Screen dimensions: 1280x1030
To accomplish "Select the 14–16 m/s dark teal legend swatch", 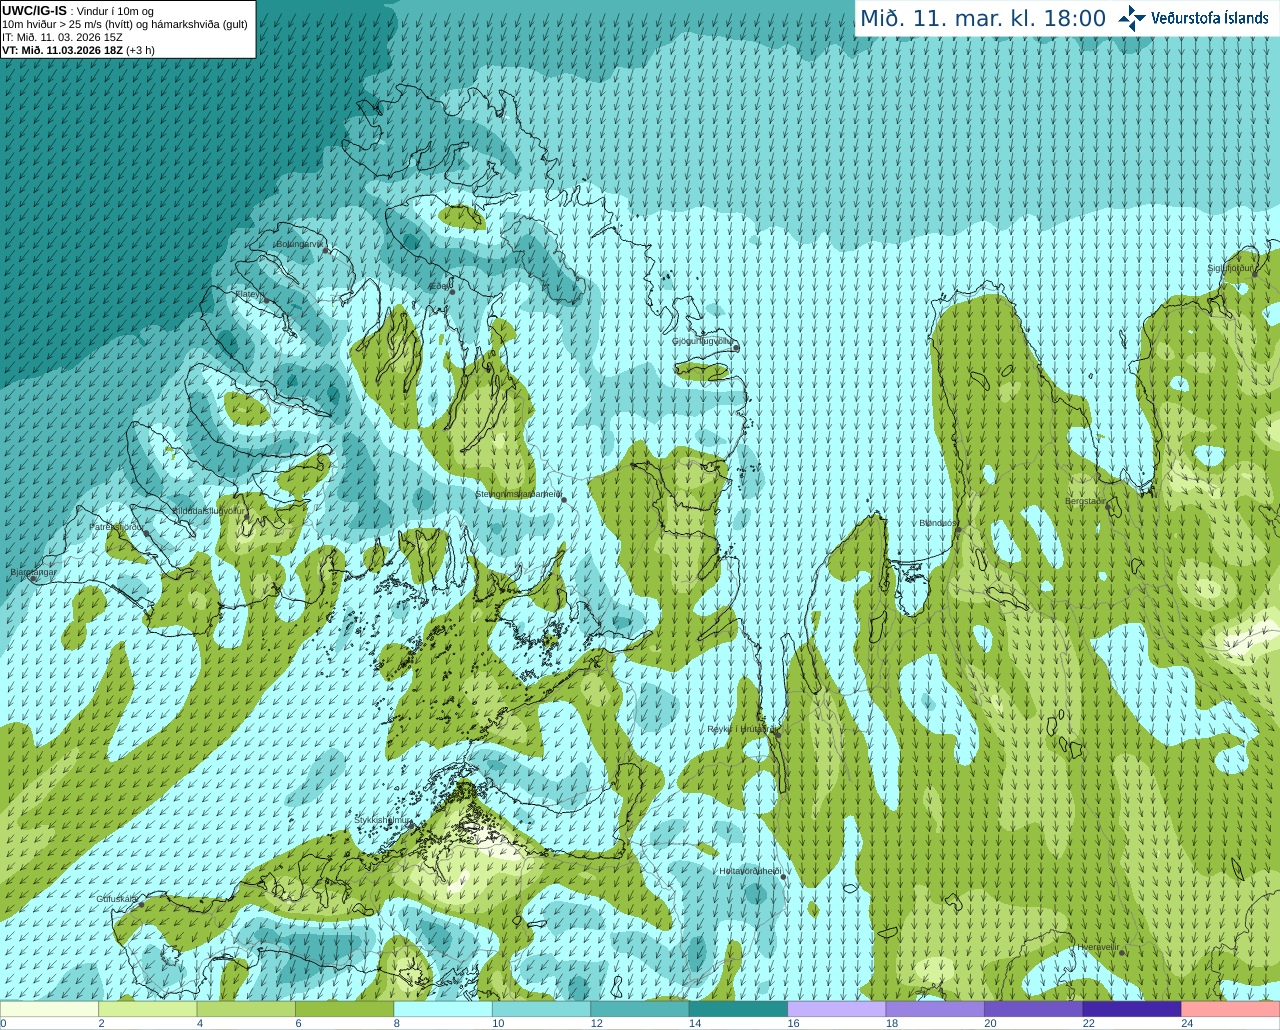I will [x=739, y=1009].
